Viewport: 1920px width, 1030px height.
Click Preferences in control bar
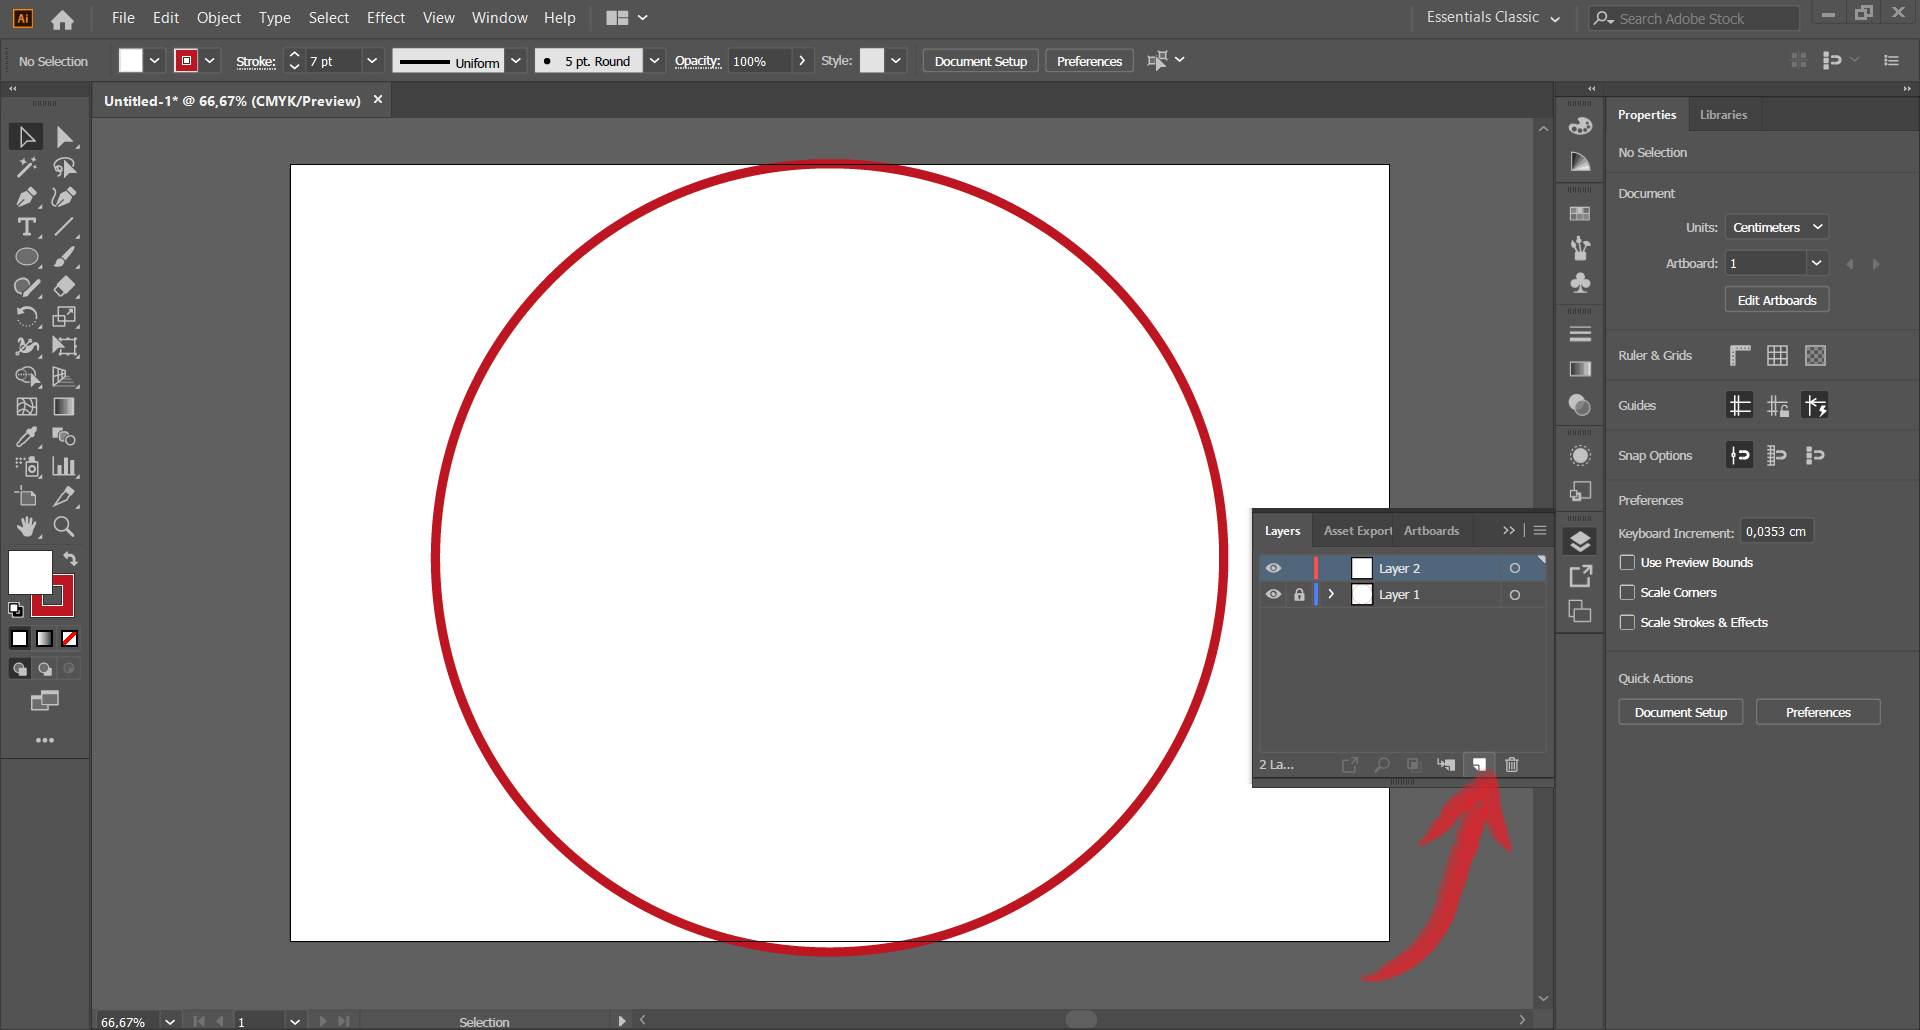[1089, 61]
